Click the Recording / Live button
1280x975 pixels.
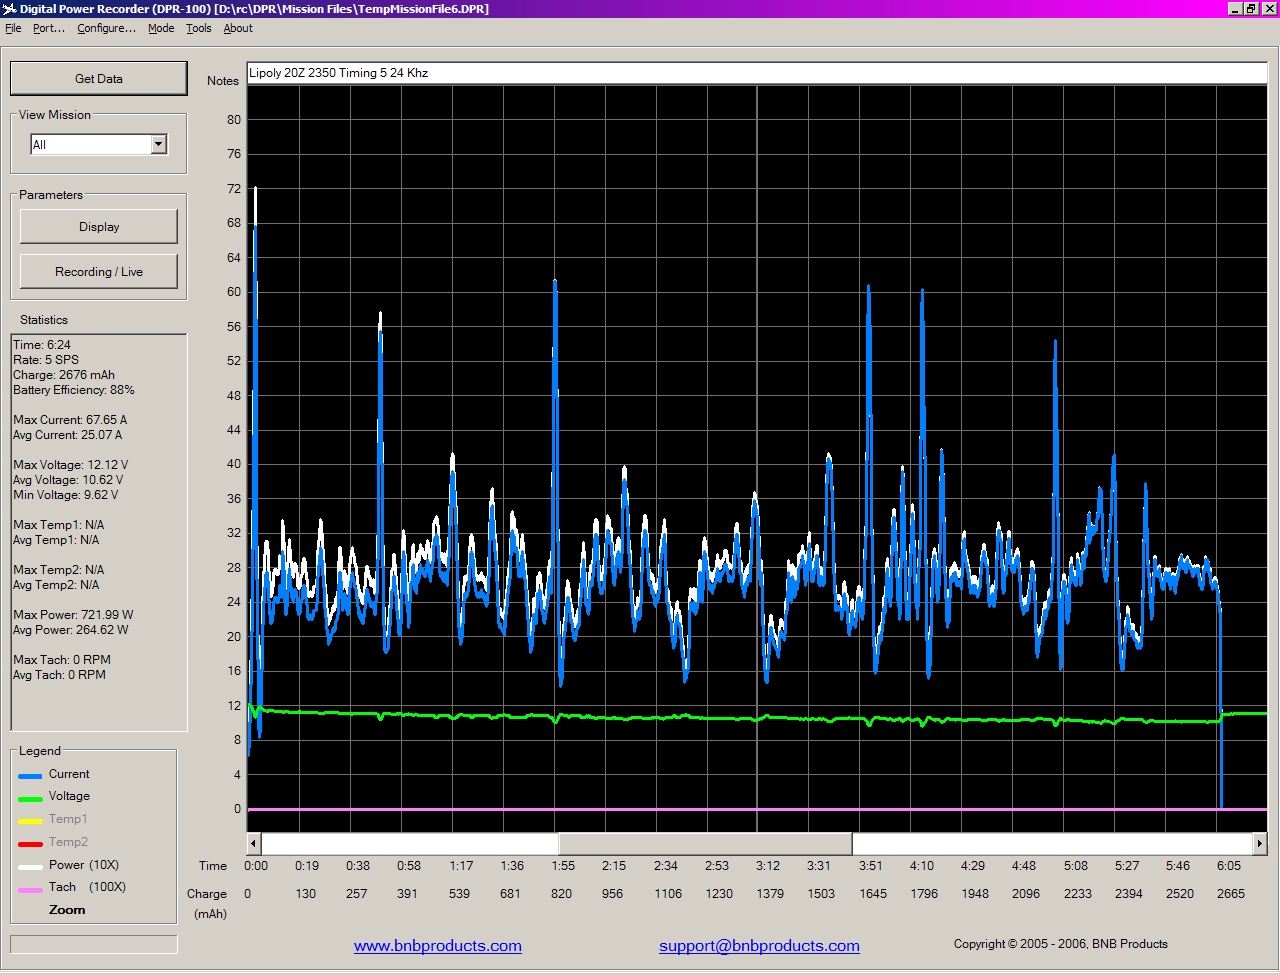(99, 272)
